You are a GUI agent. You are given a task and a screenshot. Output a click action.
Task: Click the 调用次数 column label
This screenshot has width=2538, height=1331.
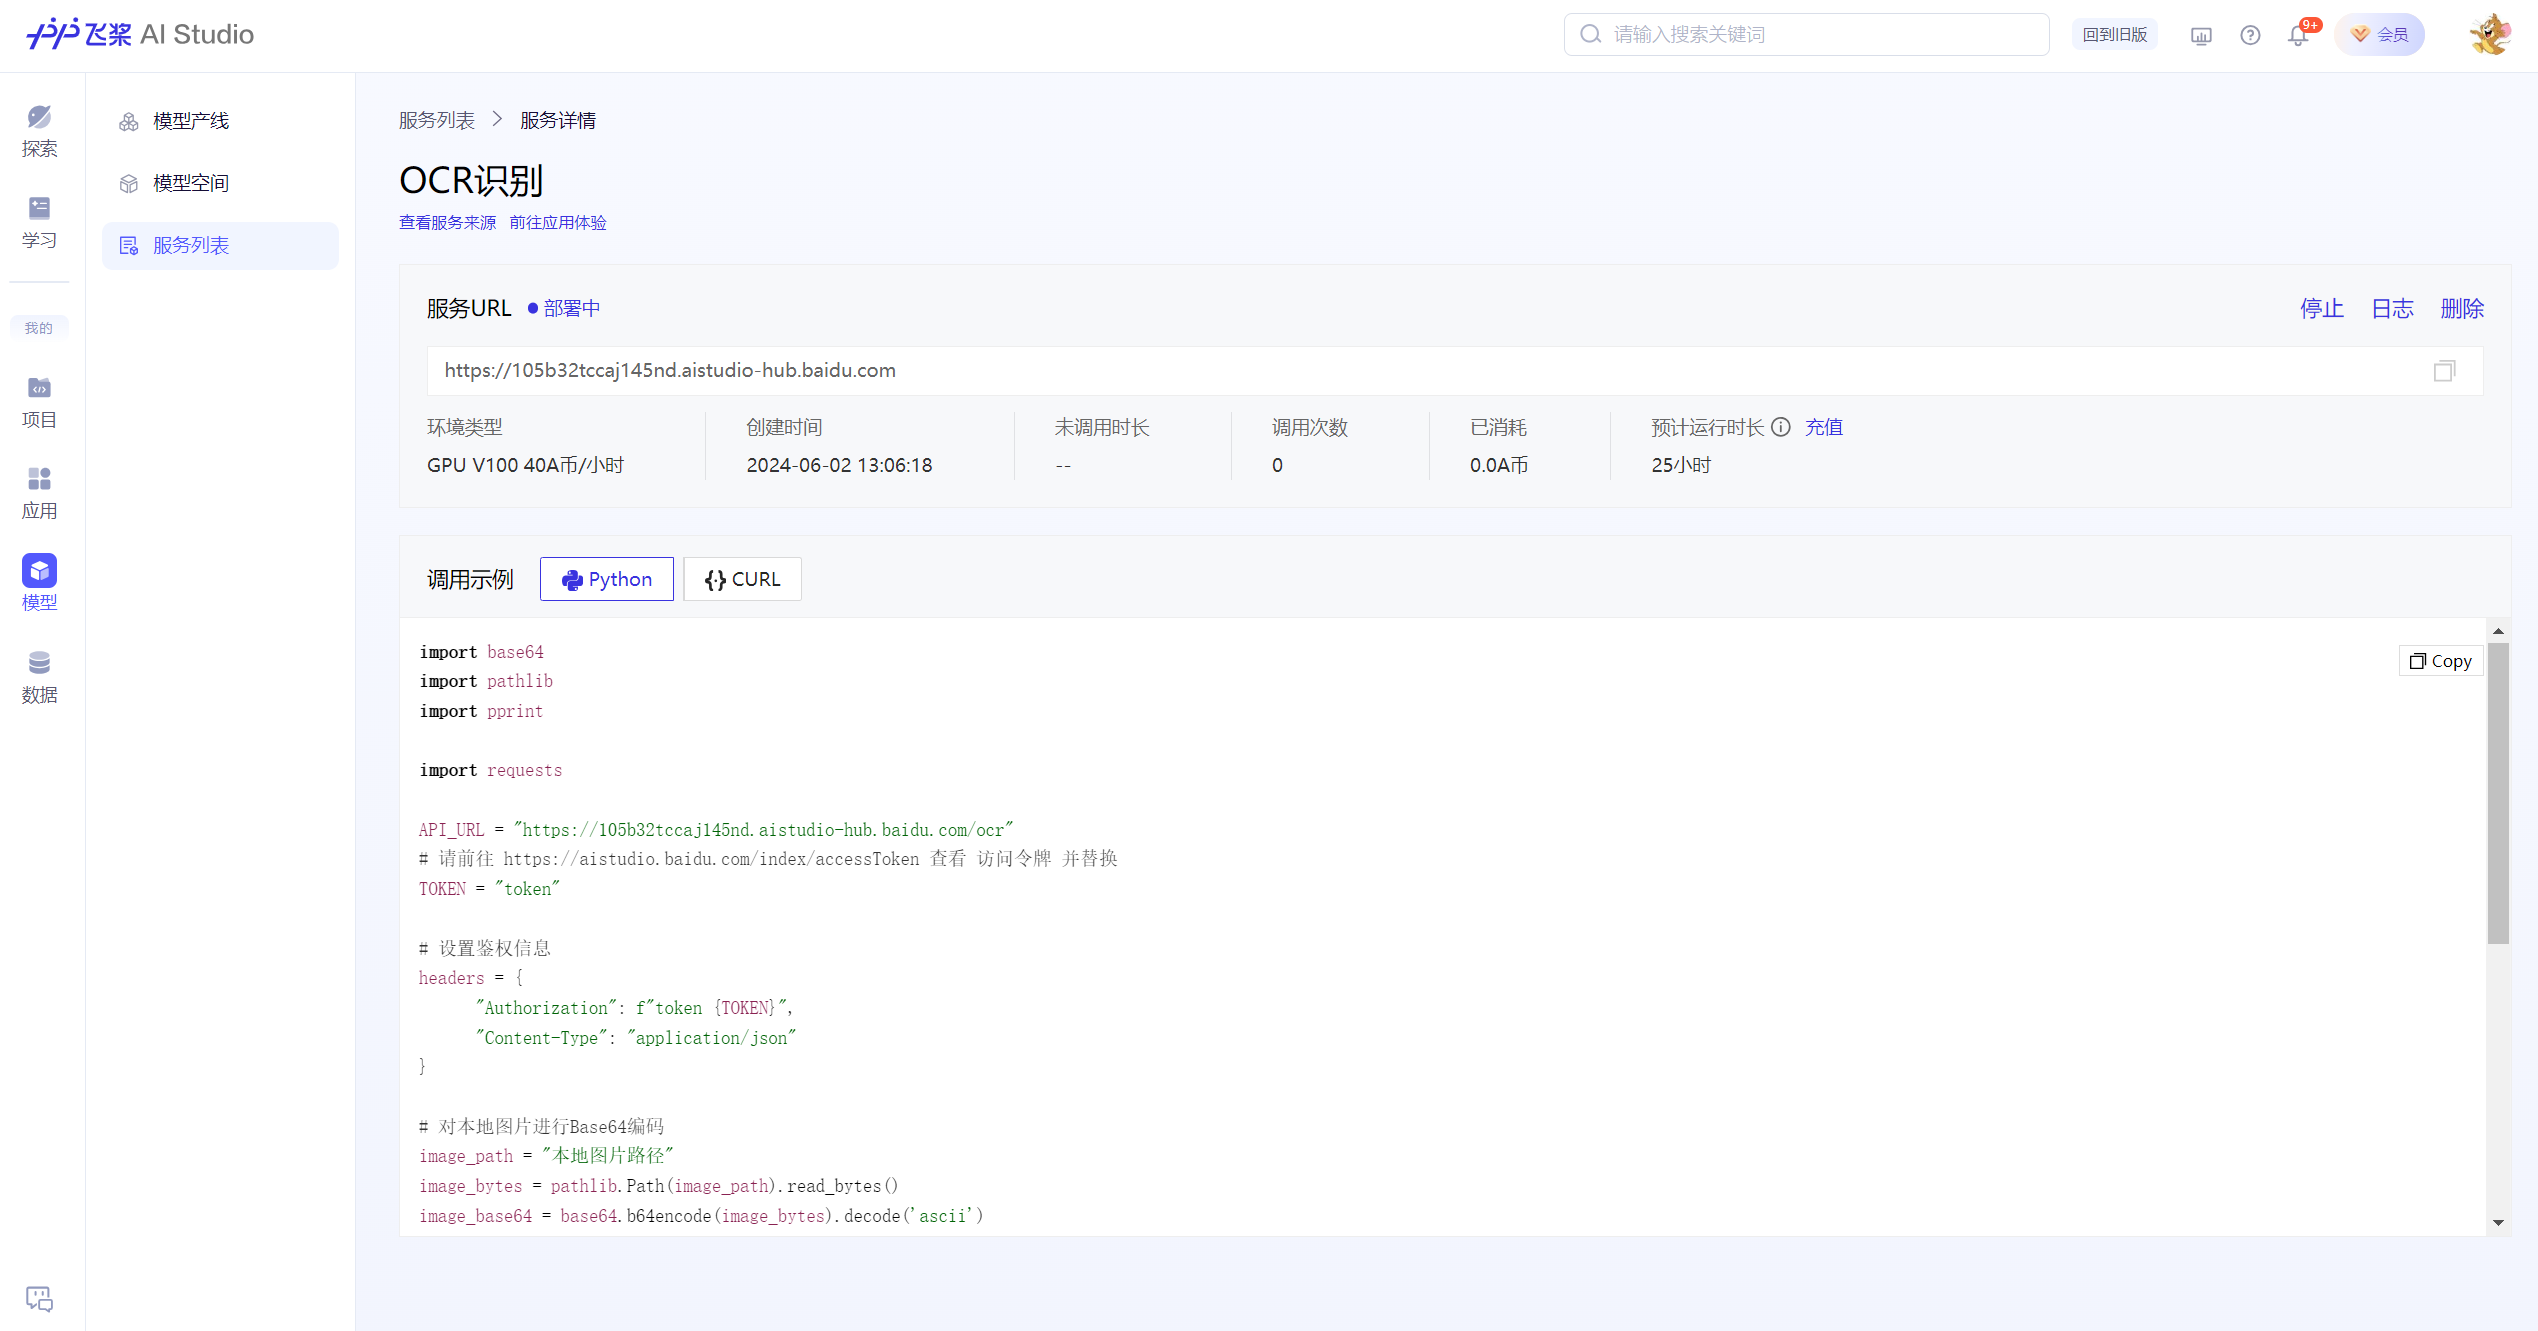click(x=1310, y=427)
